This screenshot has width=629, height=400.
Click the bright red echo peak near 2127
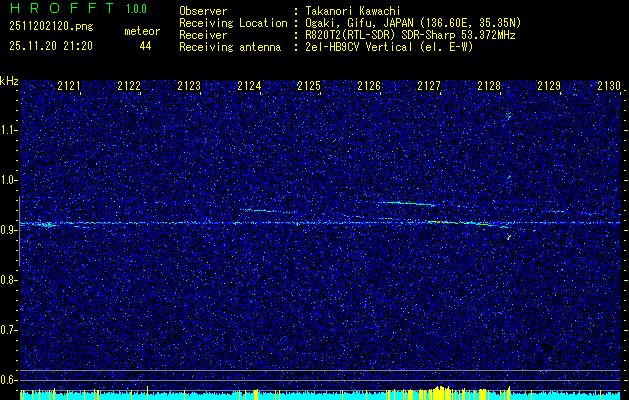[440, 221]
